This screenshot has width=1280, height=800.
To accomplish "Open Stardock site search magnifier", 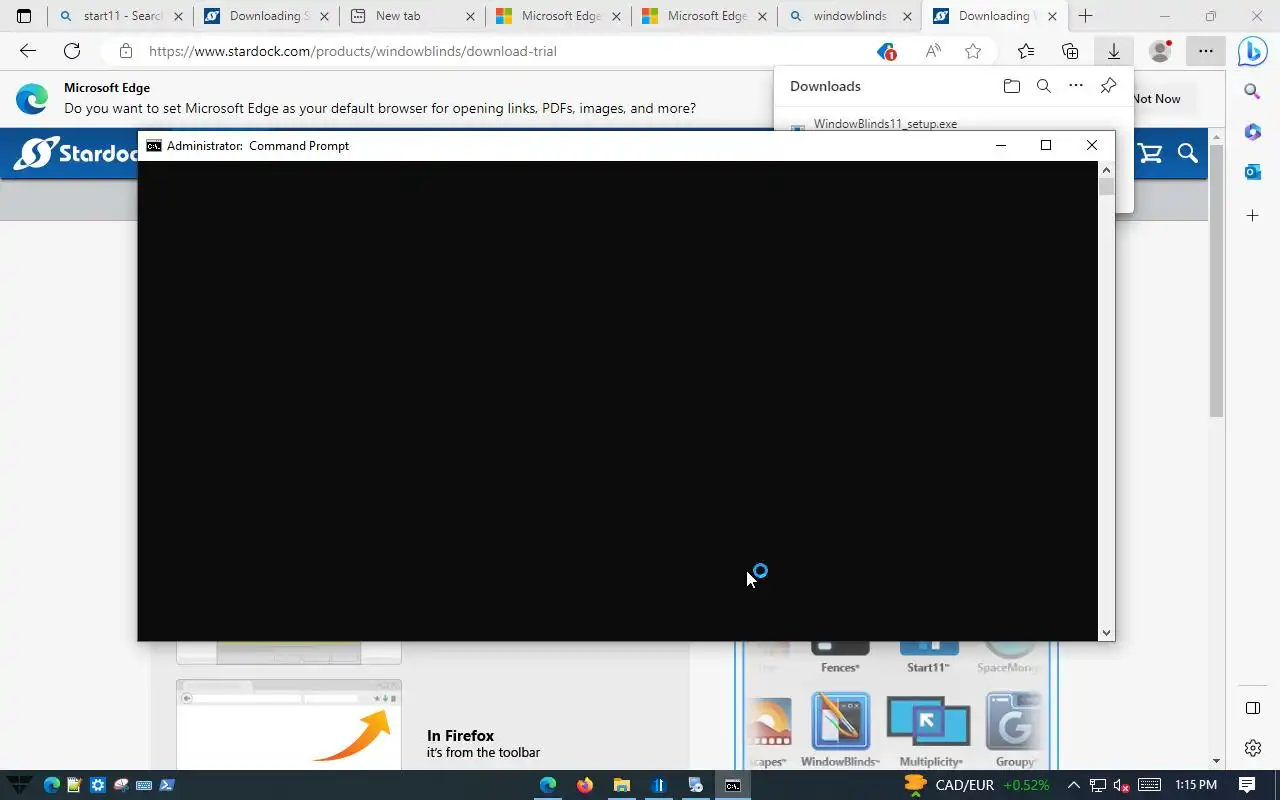I will coord(1187,153).
